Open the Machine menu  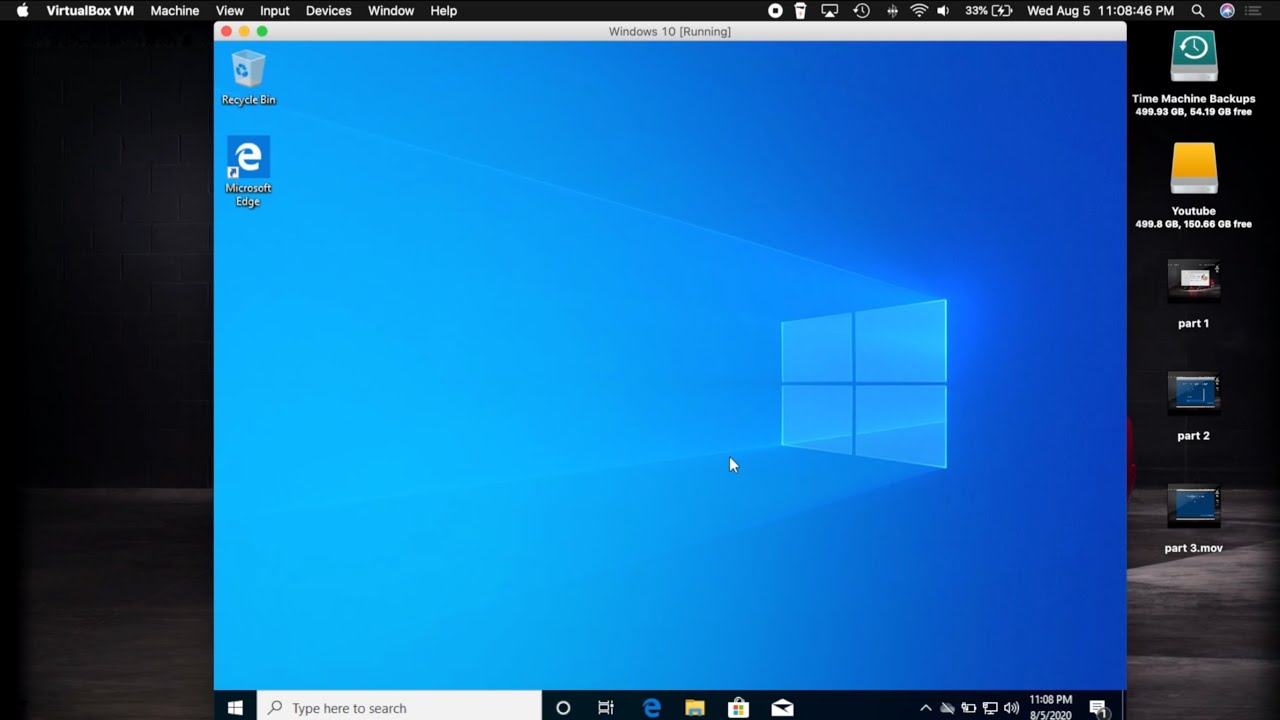[x=175, y=10]
